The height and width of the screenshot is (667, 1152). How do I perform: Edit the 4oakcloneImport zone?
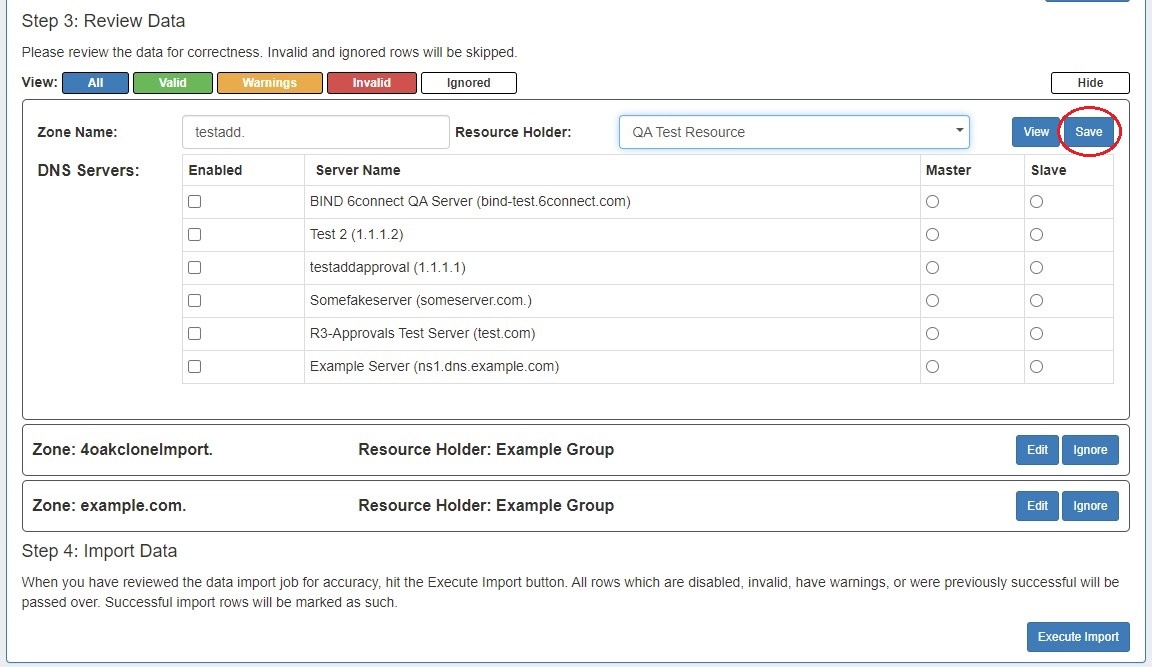[1037, 450]
